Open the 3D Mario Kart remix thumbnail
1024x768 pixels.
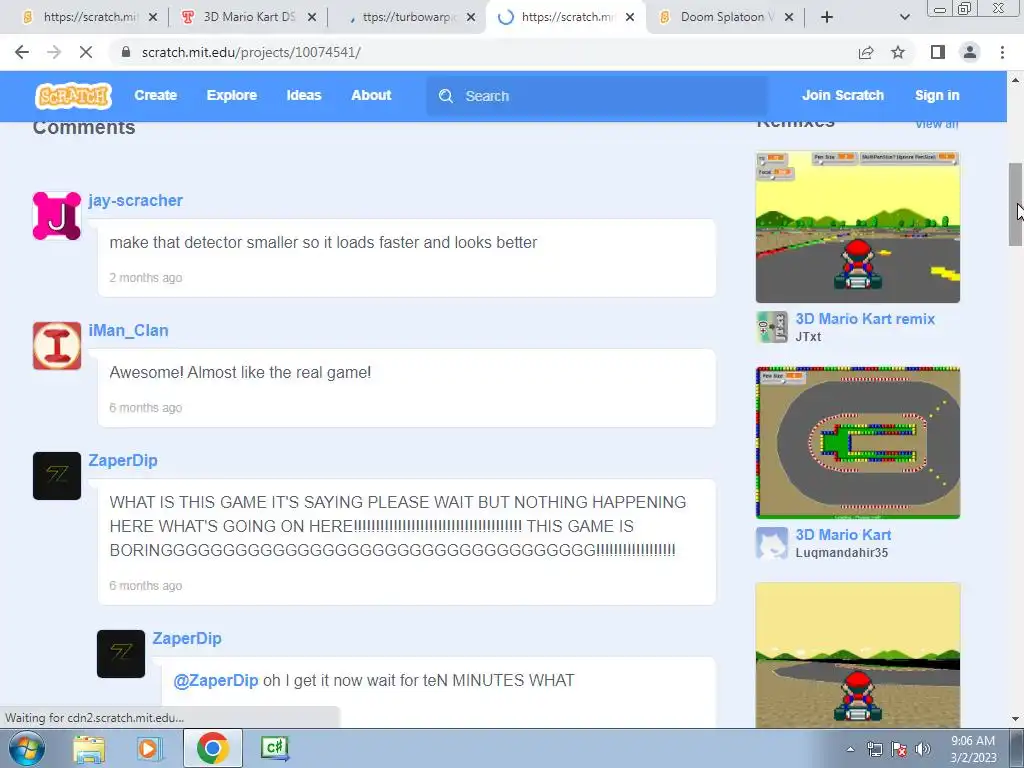click(857, 227)
